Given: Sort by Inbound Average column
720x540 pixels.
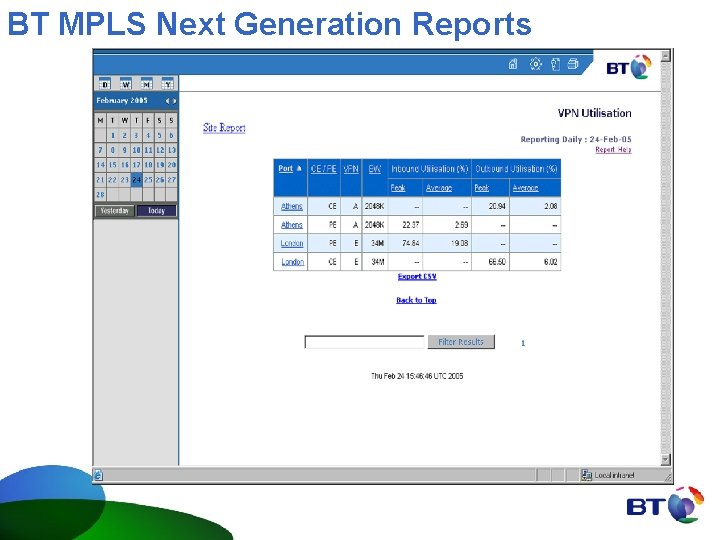Looking at the screenshot, I should 439,188.
